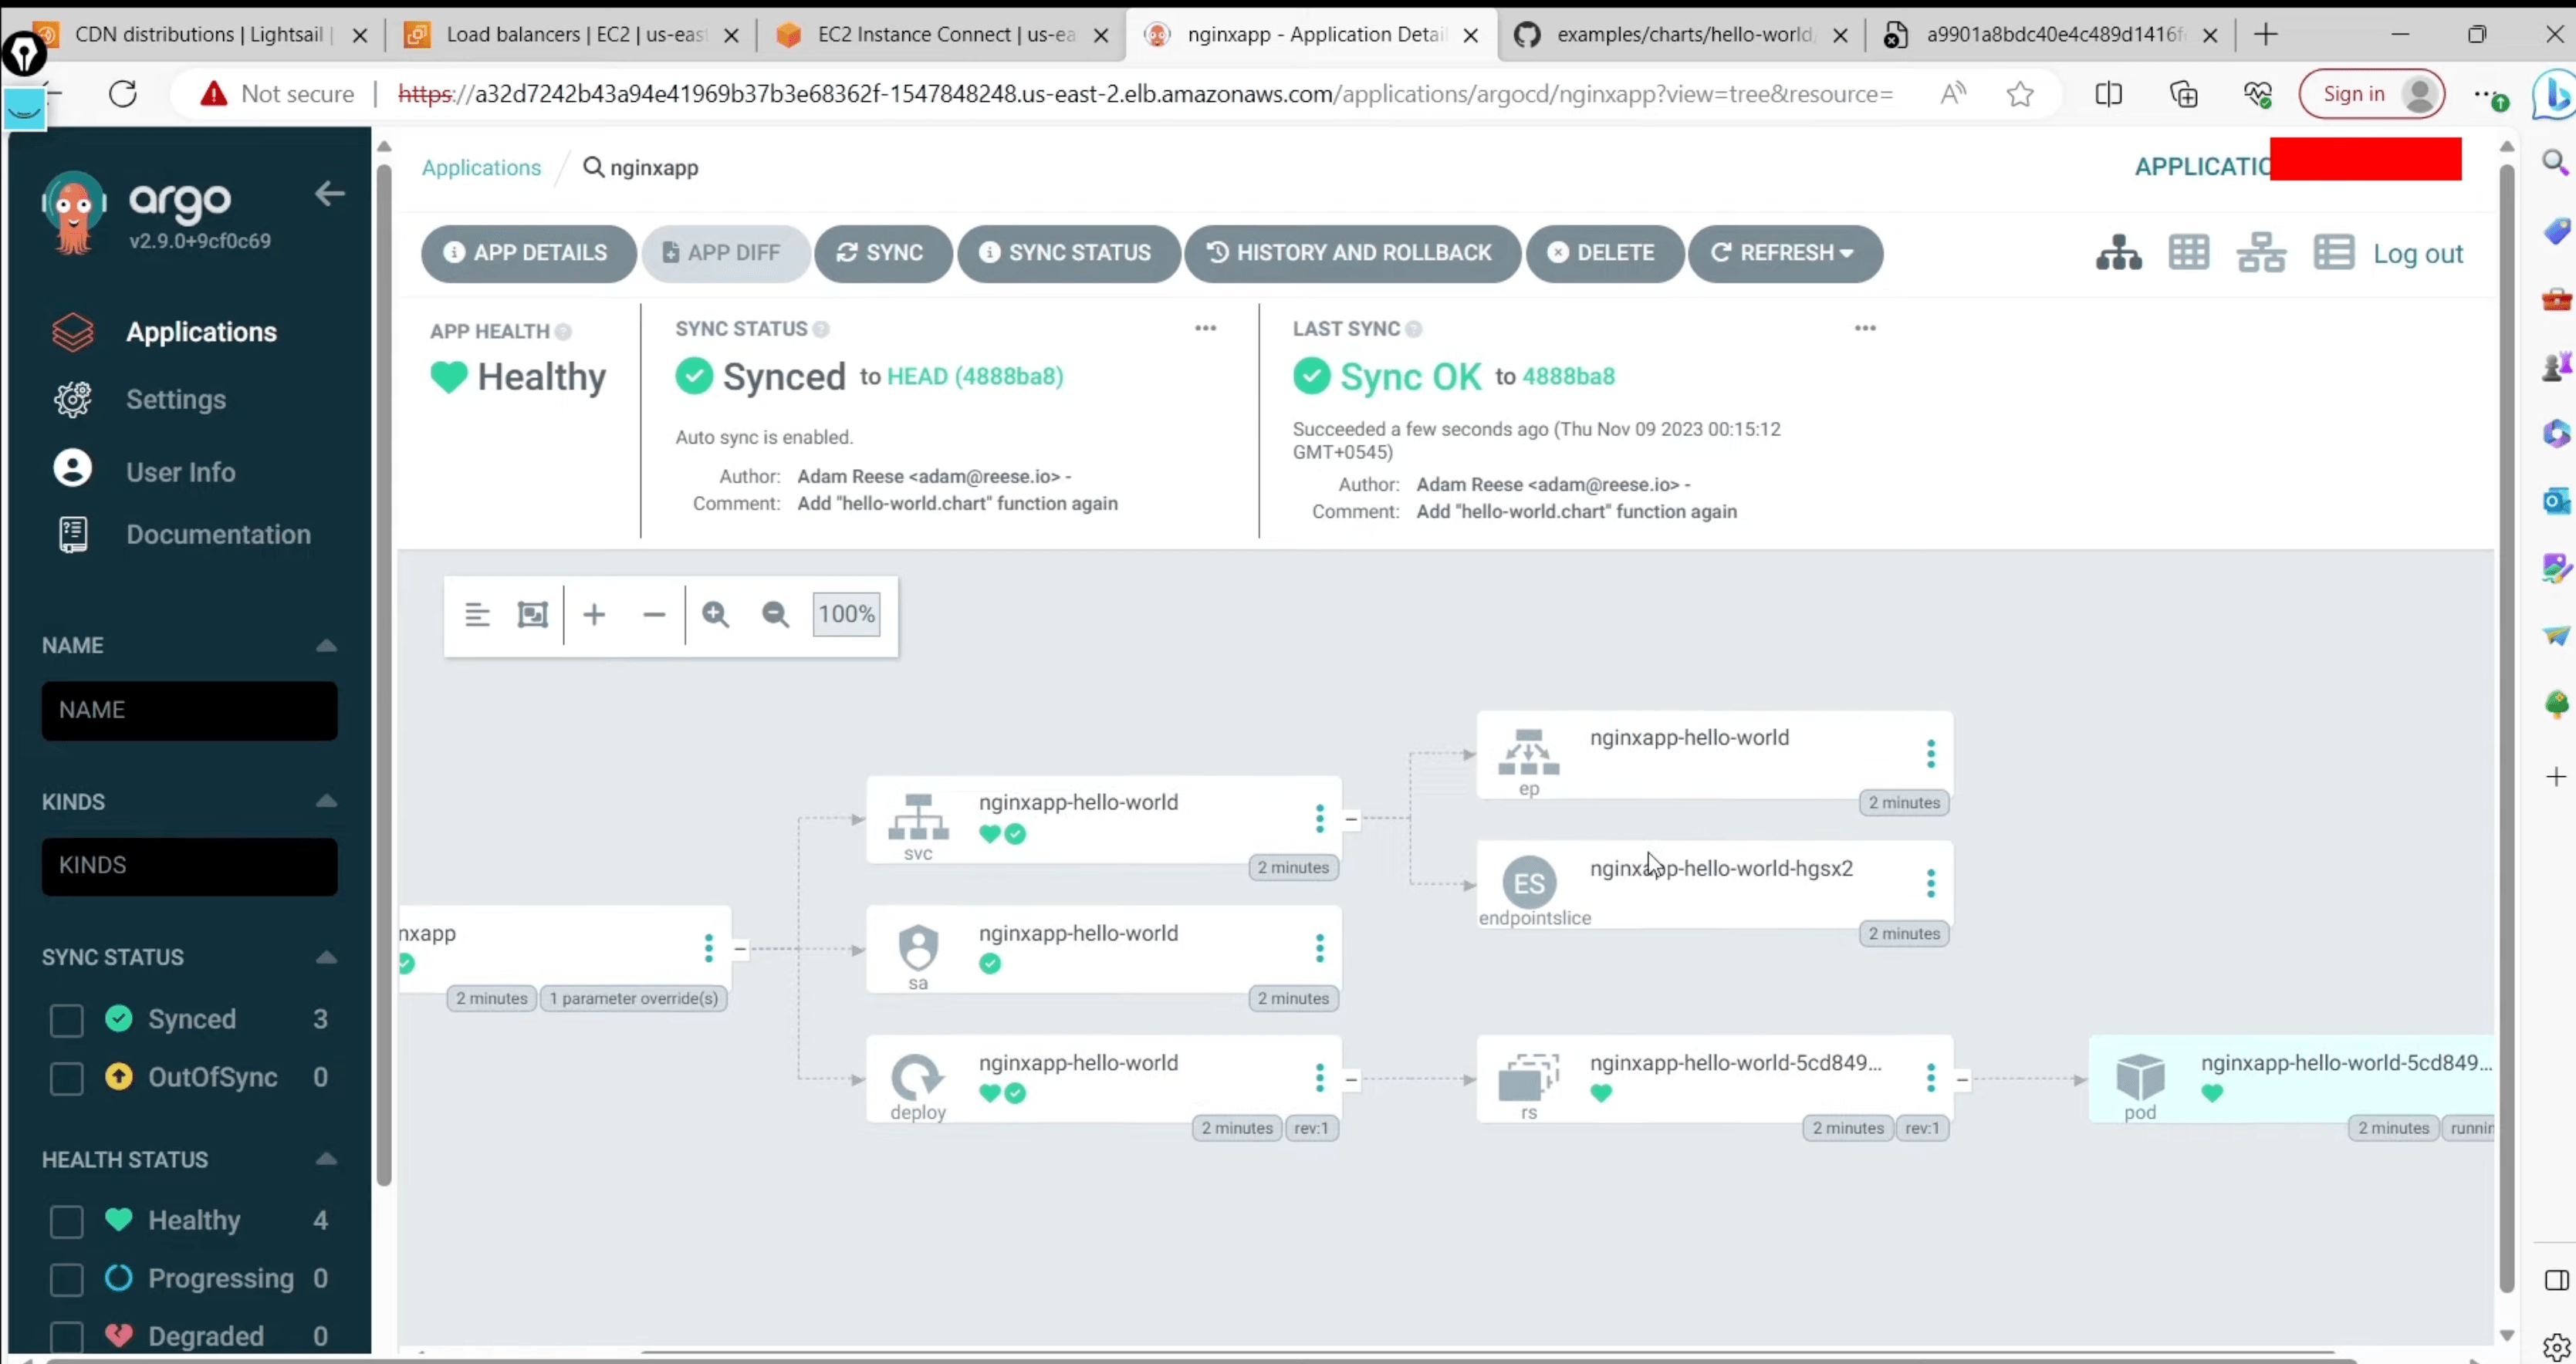Check the Synced sync status filter
The height and width of the screenshot is (1364, 2576).
point(67,1020)
